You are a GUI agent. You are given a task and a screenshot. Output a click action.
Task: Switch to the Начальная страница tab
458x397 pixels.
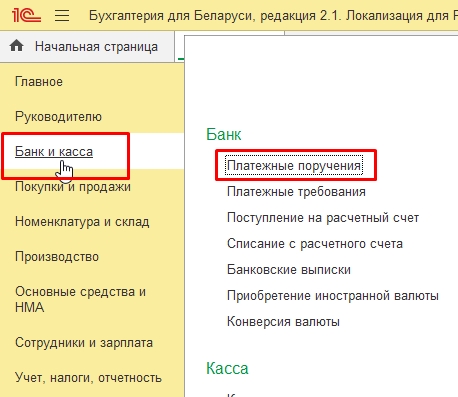pyautogui.click(x=87, y=46)
